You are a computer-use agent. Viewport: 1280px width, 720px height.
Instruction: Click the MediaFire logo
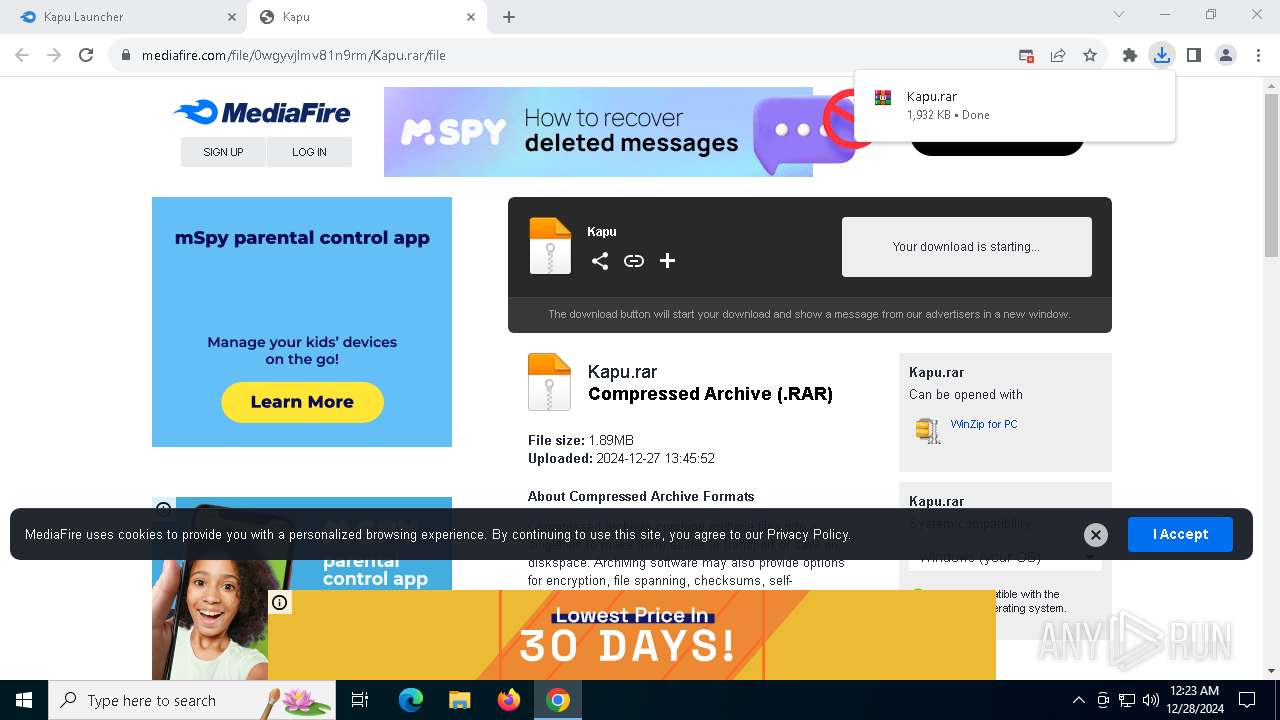coord(262,112)
